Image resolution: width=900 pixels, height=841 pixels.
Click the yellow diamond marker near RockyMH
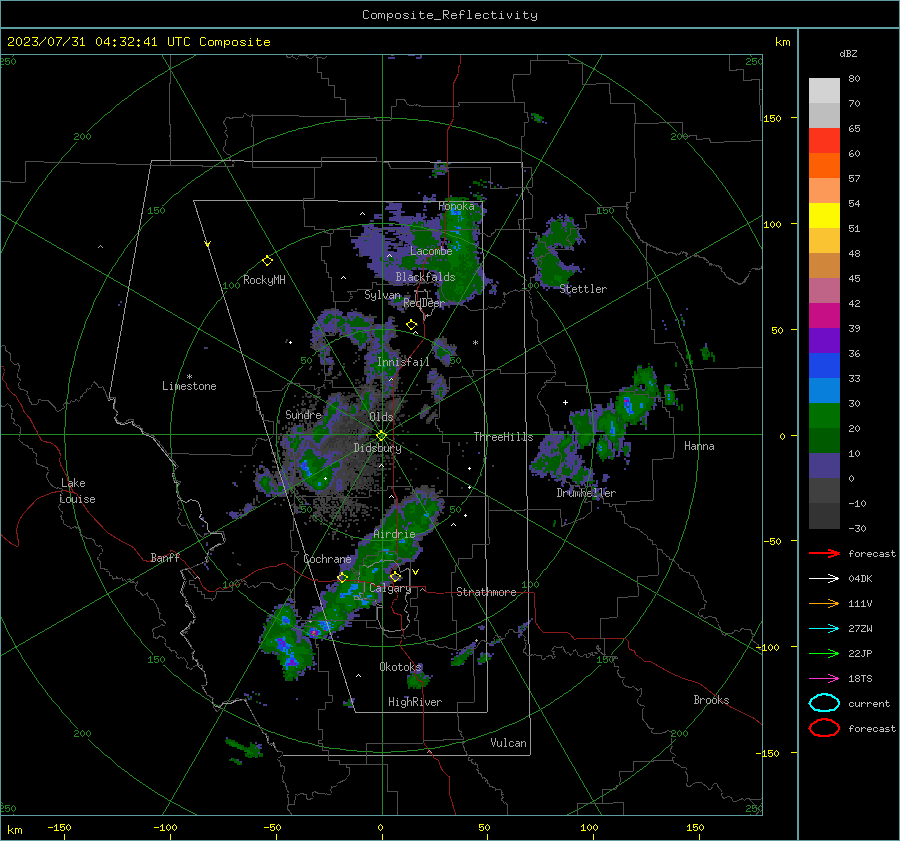coord(267,261)
